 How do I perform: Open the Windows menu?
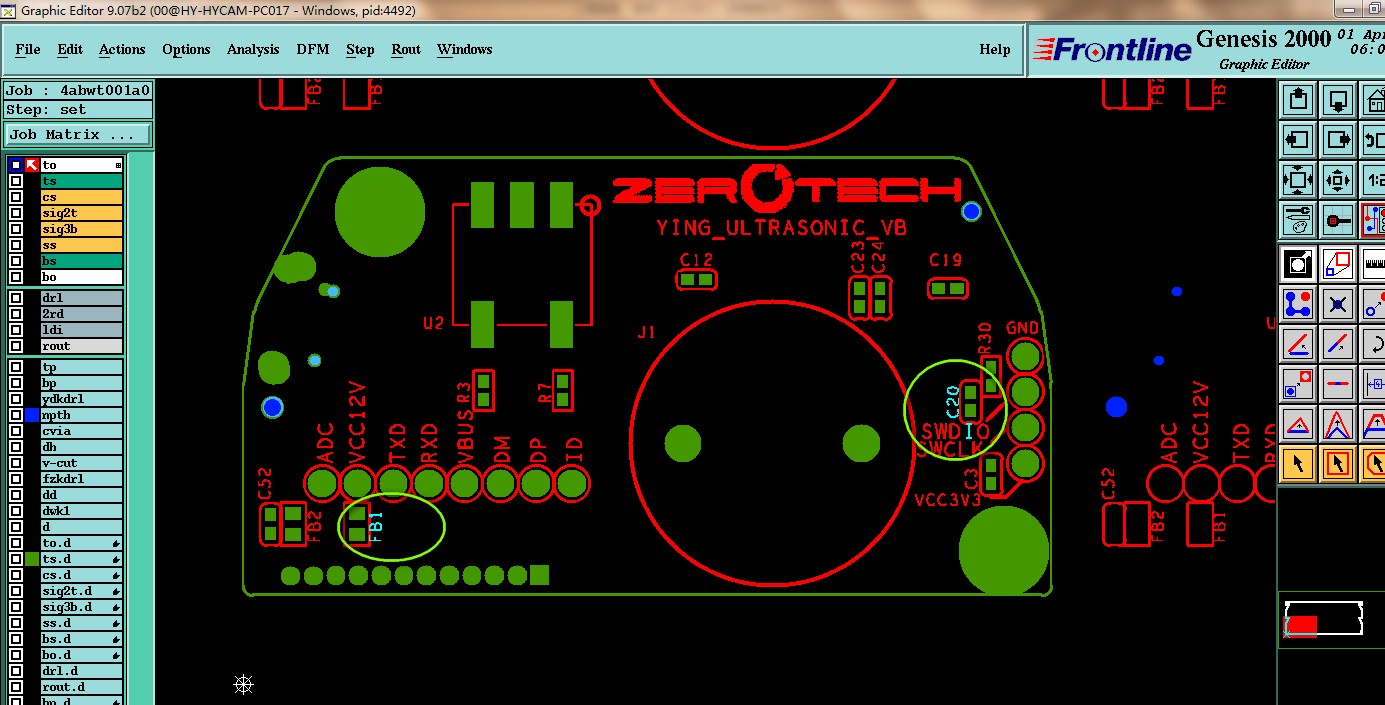pos(464,49)
